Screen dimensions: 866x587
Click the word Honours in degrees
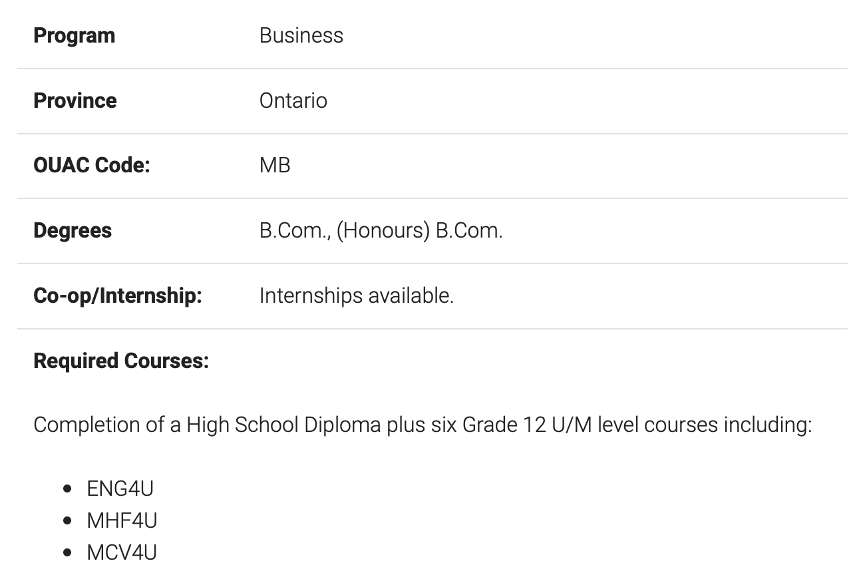tap(383, 231)
